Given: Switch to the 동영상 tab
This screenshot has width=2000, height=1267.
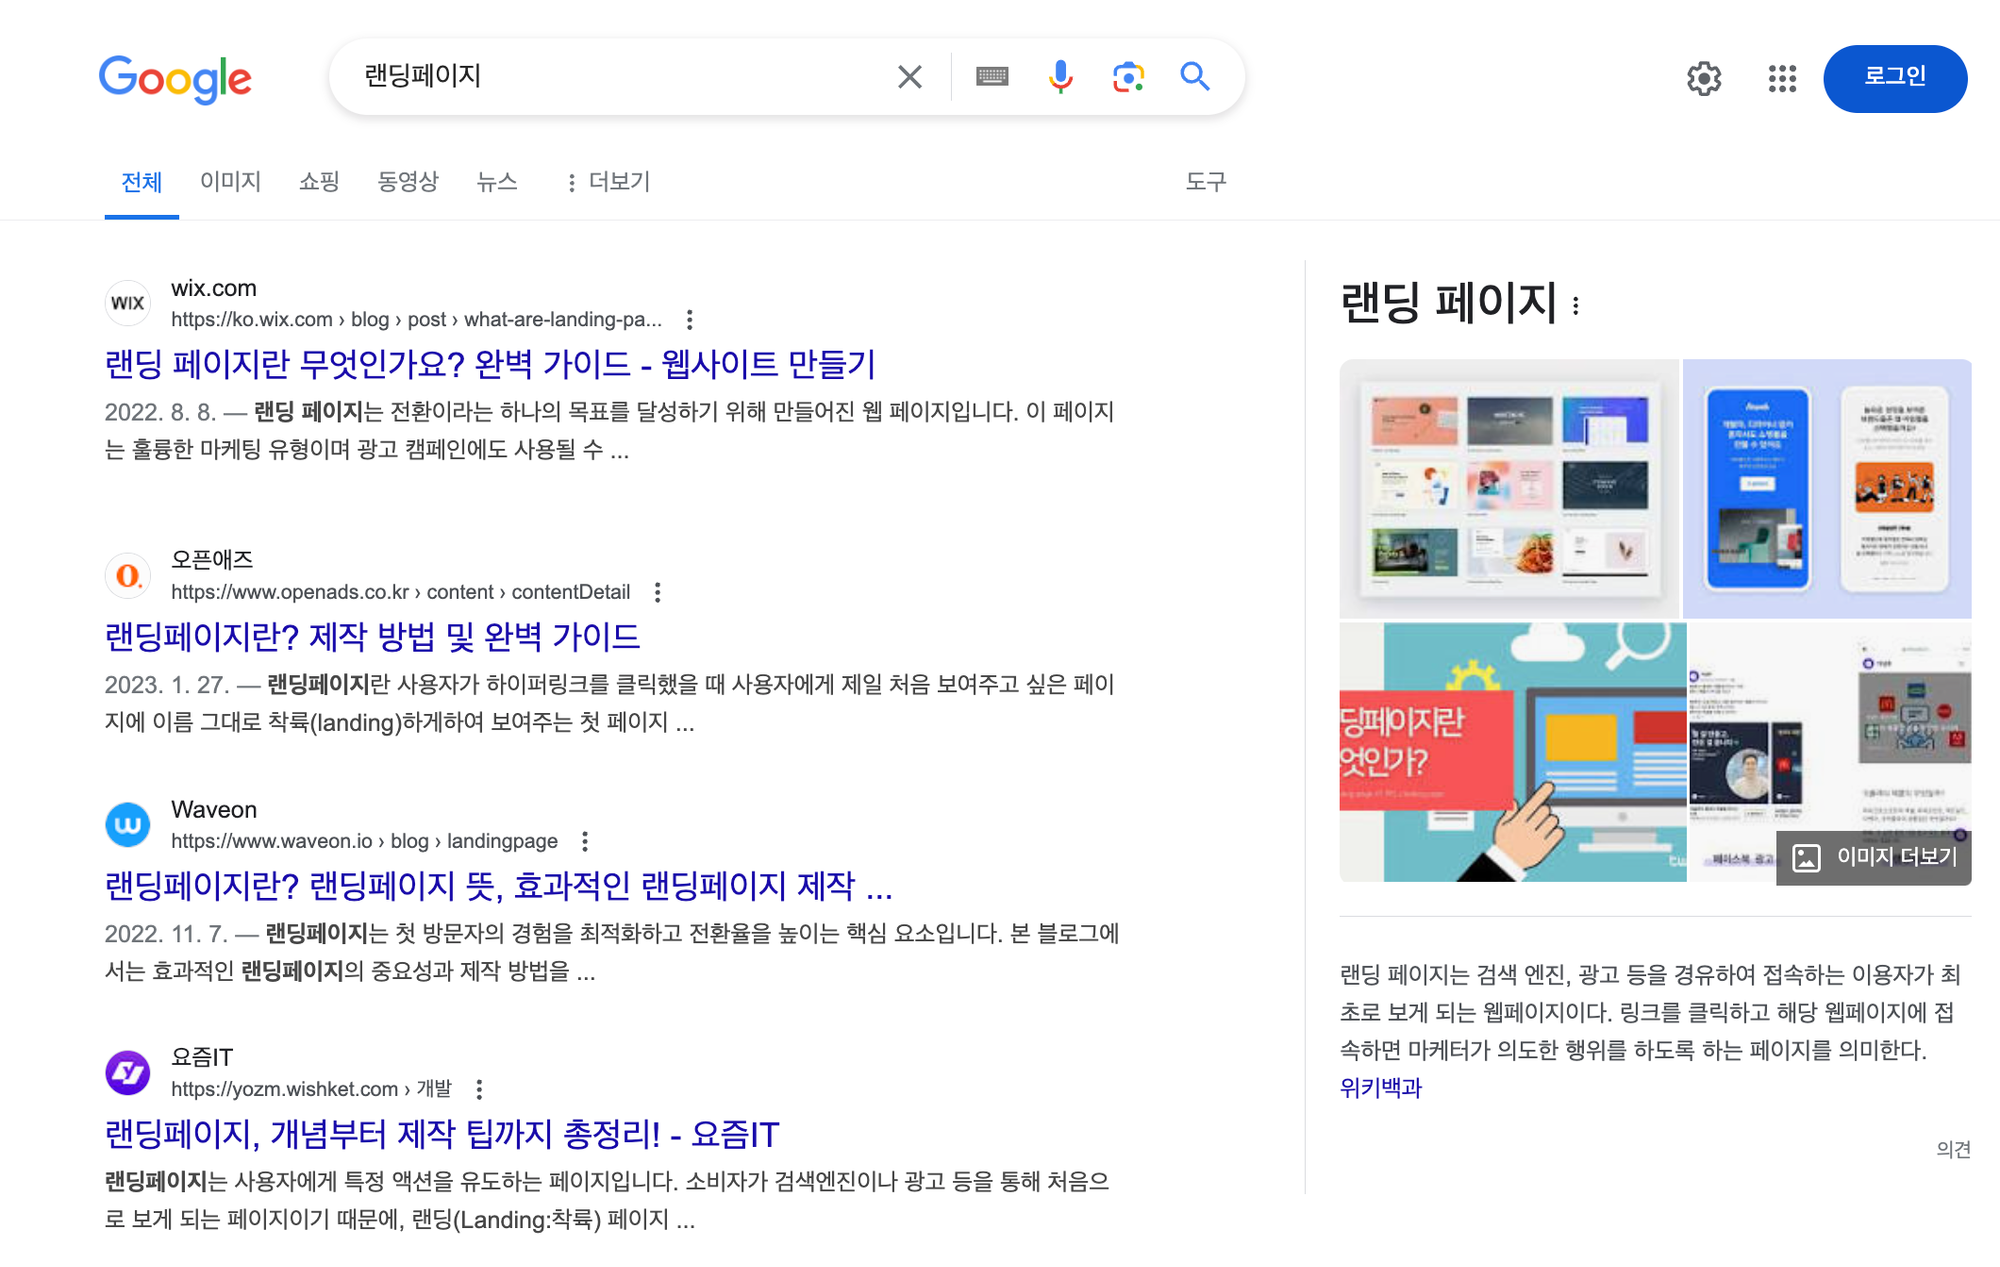Looking at the screenshot, I should (x=408, y=182).
